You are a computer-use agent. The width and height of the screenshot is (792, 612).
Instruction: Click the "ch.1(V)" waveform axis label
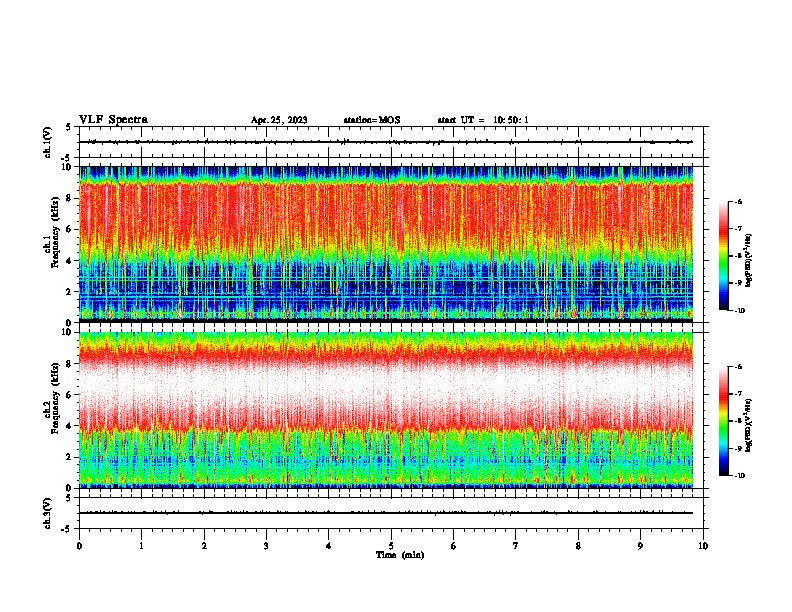point(47,142)
